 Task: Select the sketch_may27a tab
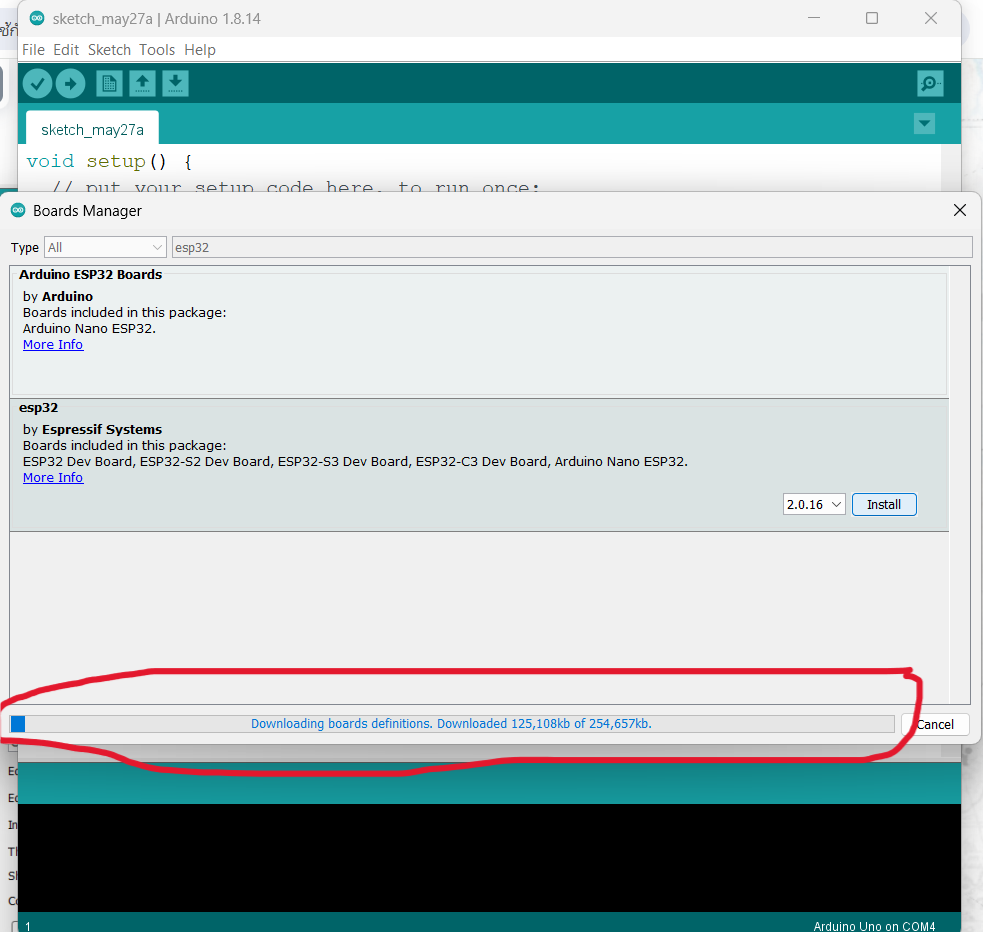(92, 129)
